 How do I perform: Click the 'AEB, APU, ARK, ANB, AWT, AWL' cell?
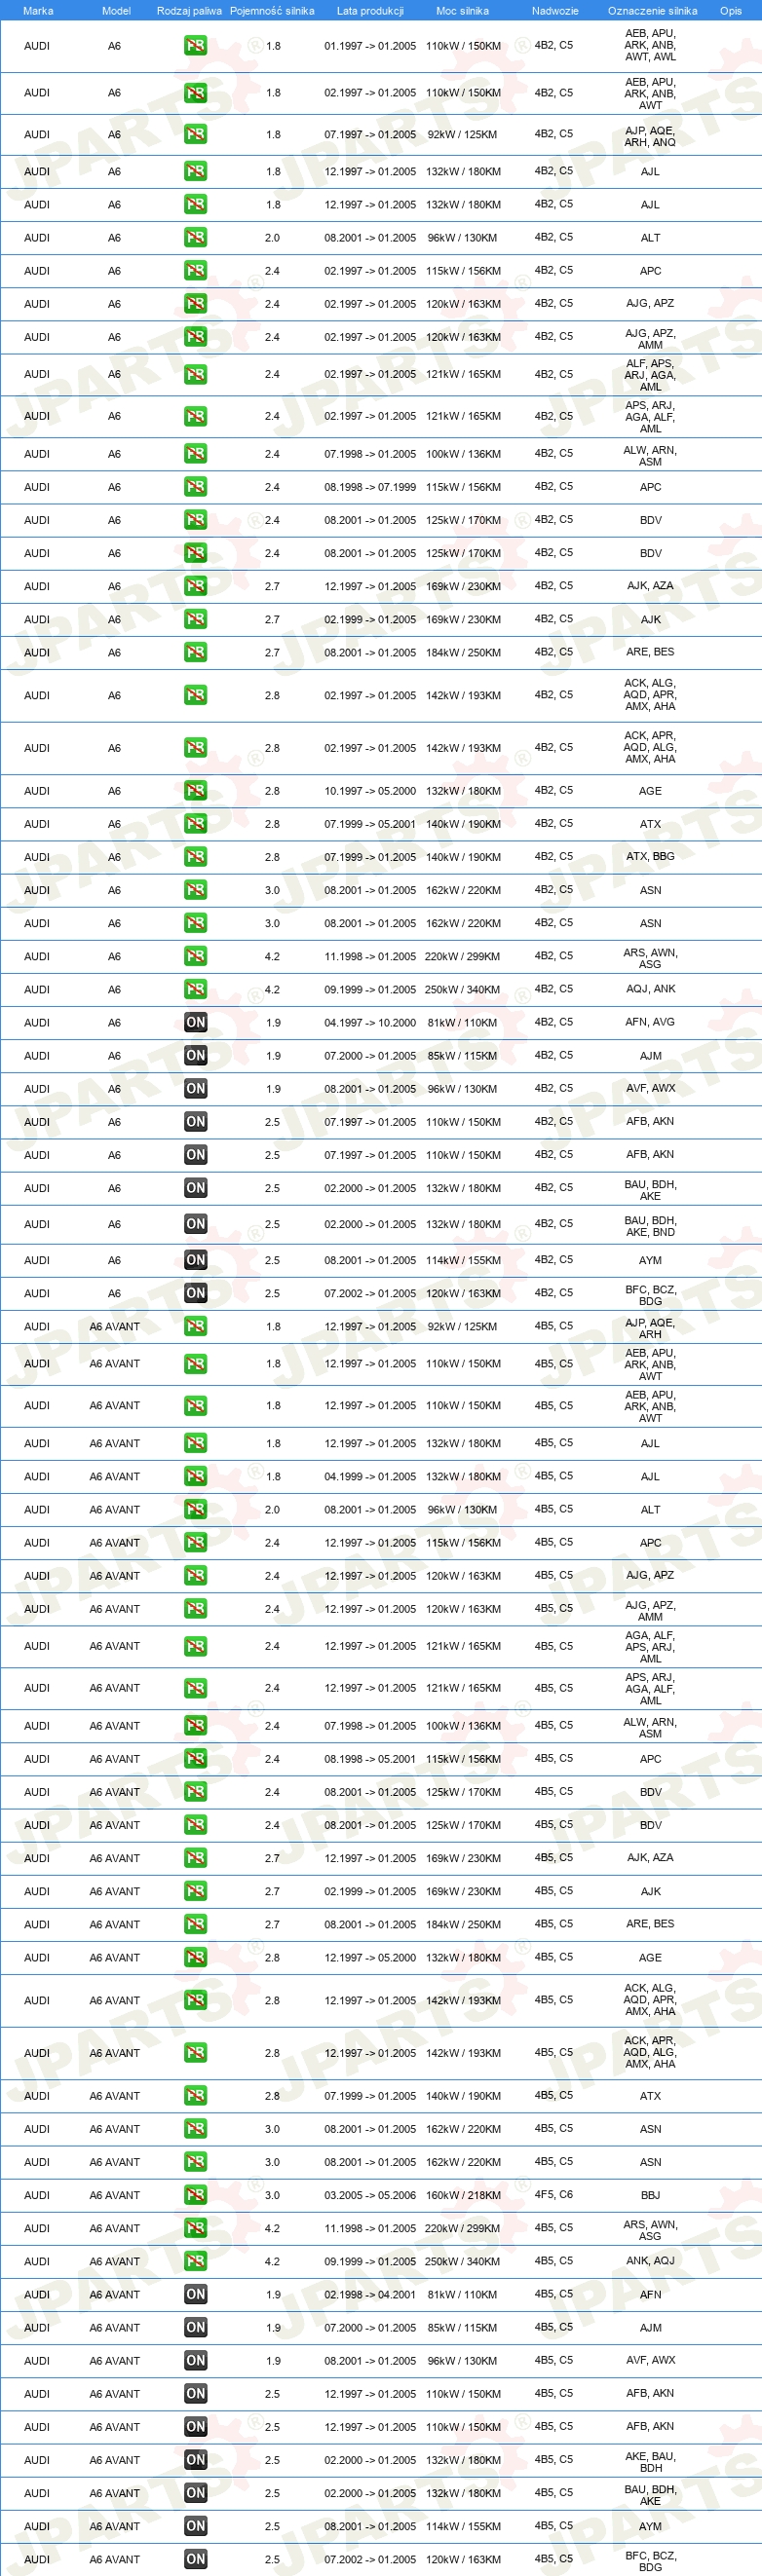[650, 45]
